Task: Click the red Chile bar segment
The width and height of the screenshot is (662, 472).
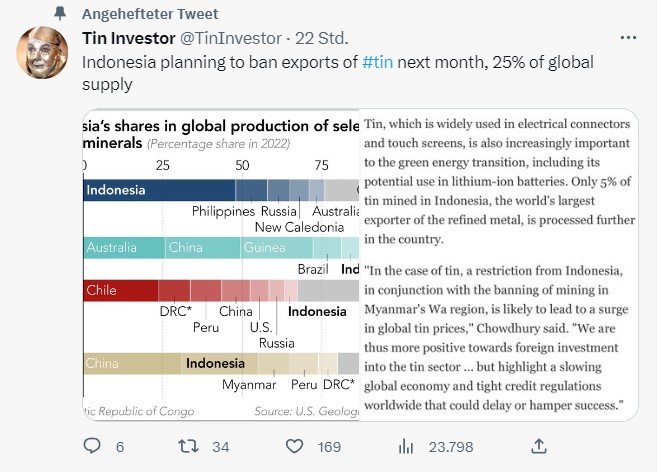Action: [x=120, y=291]
